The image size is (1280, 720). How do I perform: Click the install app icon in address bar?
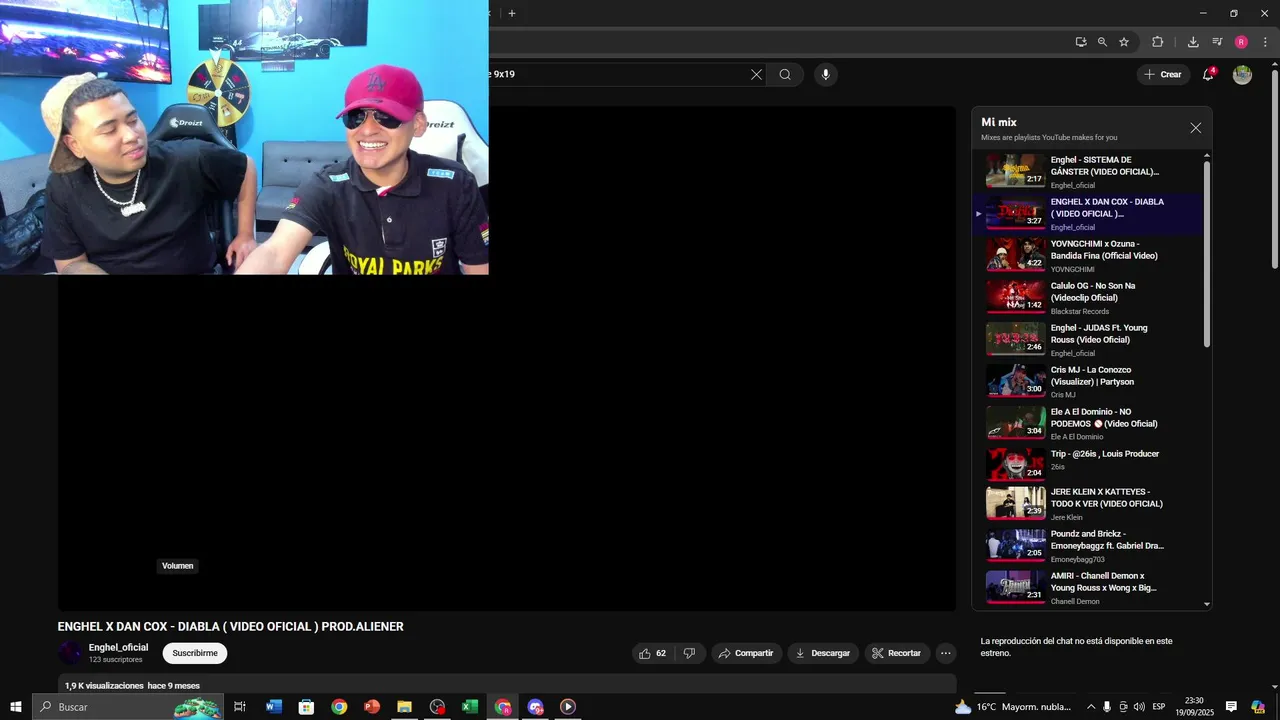click(1081, 42)
